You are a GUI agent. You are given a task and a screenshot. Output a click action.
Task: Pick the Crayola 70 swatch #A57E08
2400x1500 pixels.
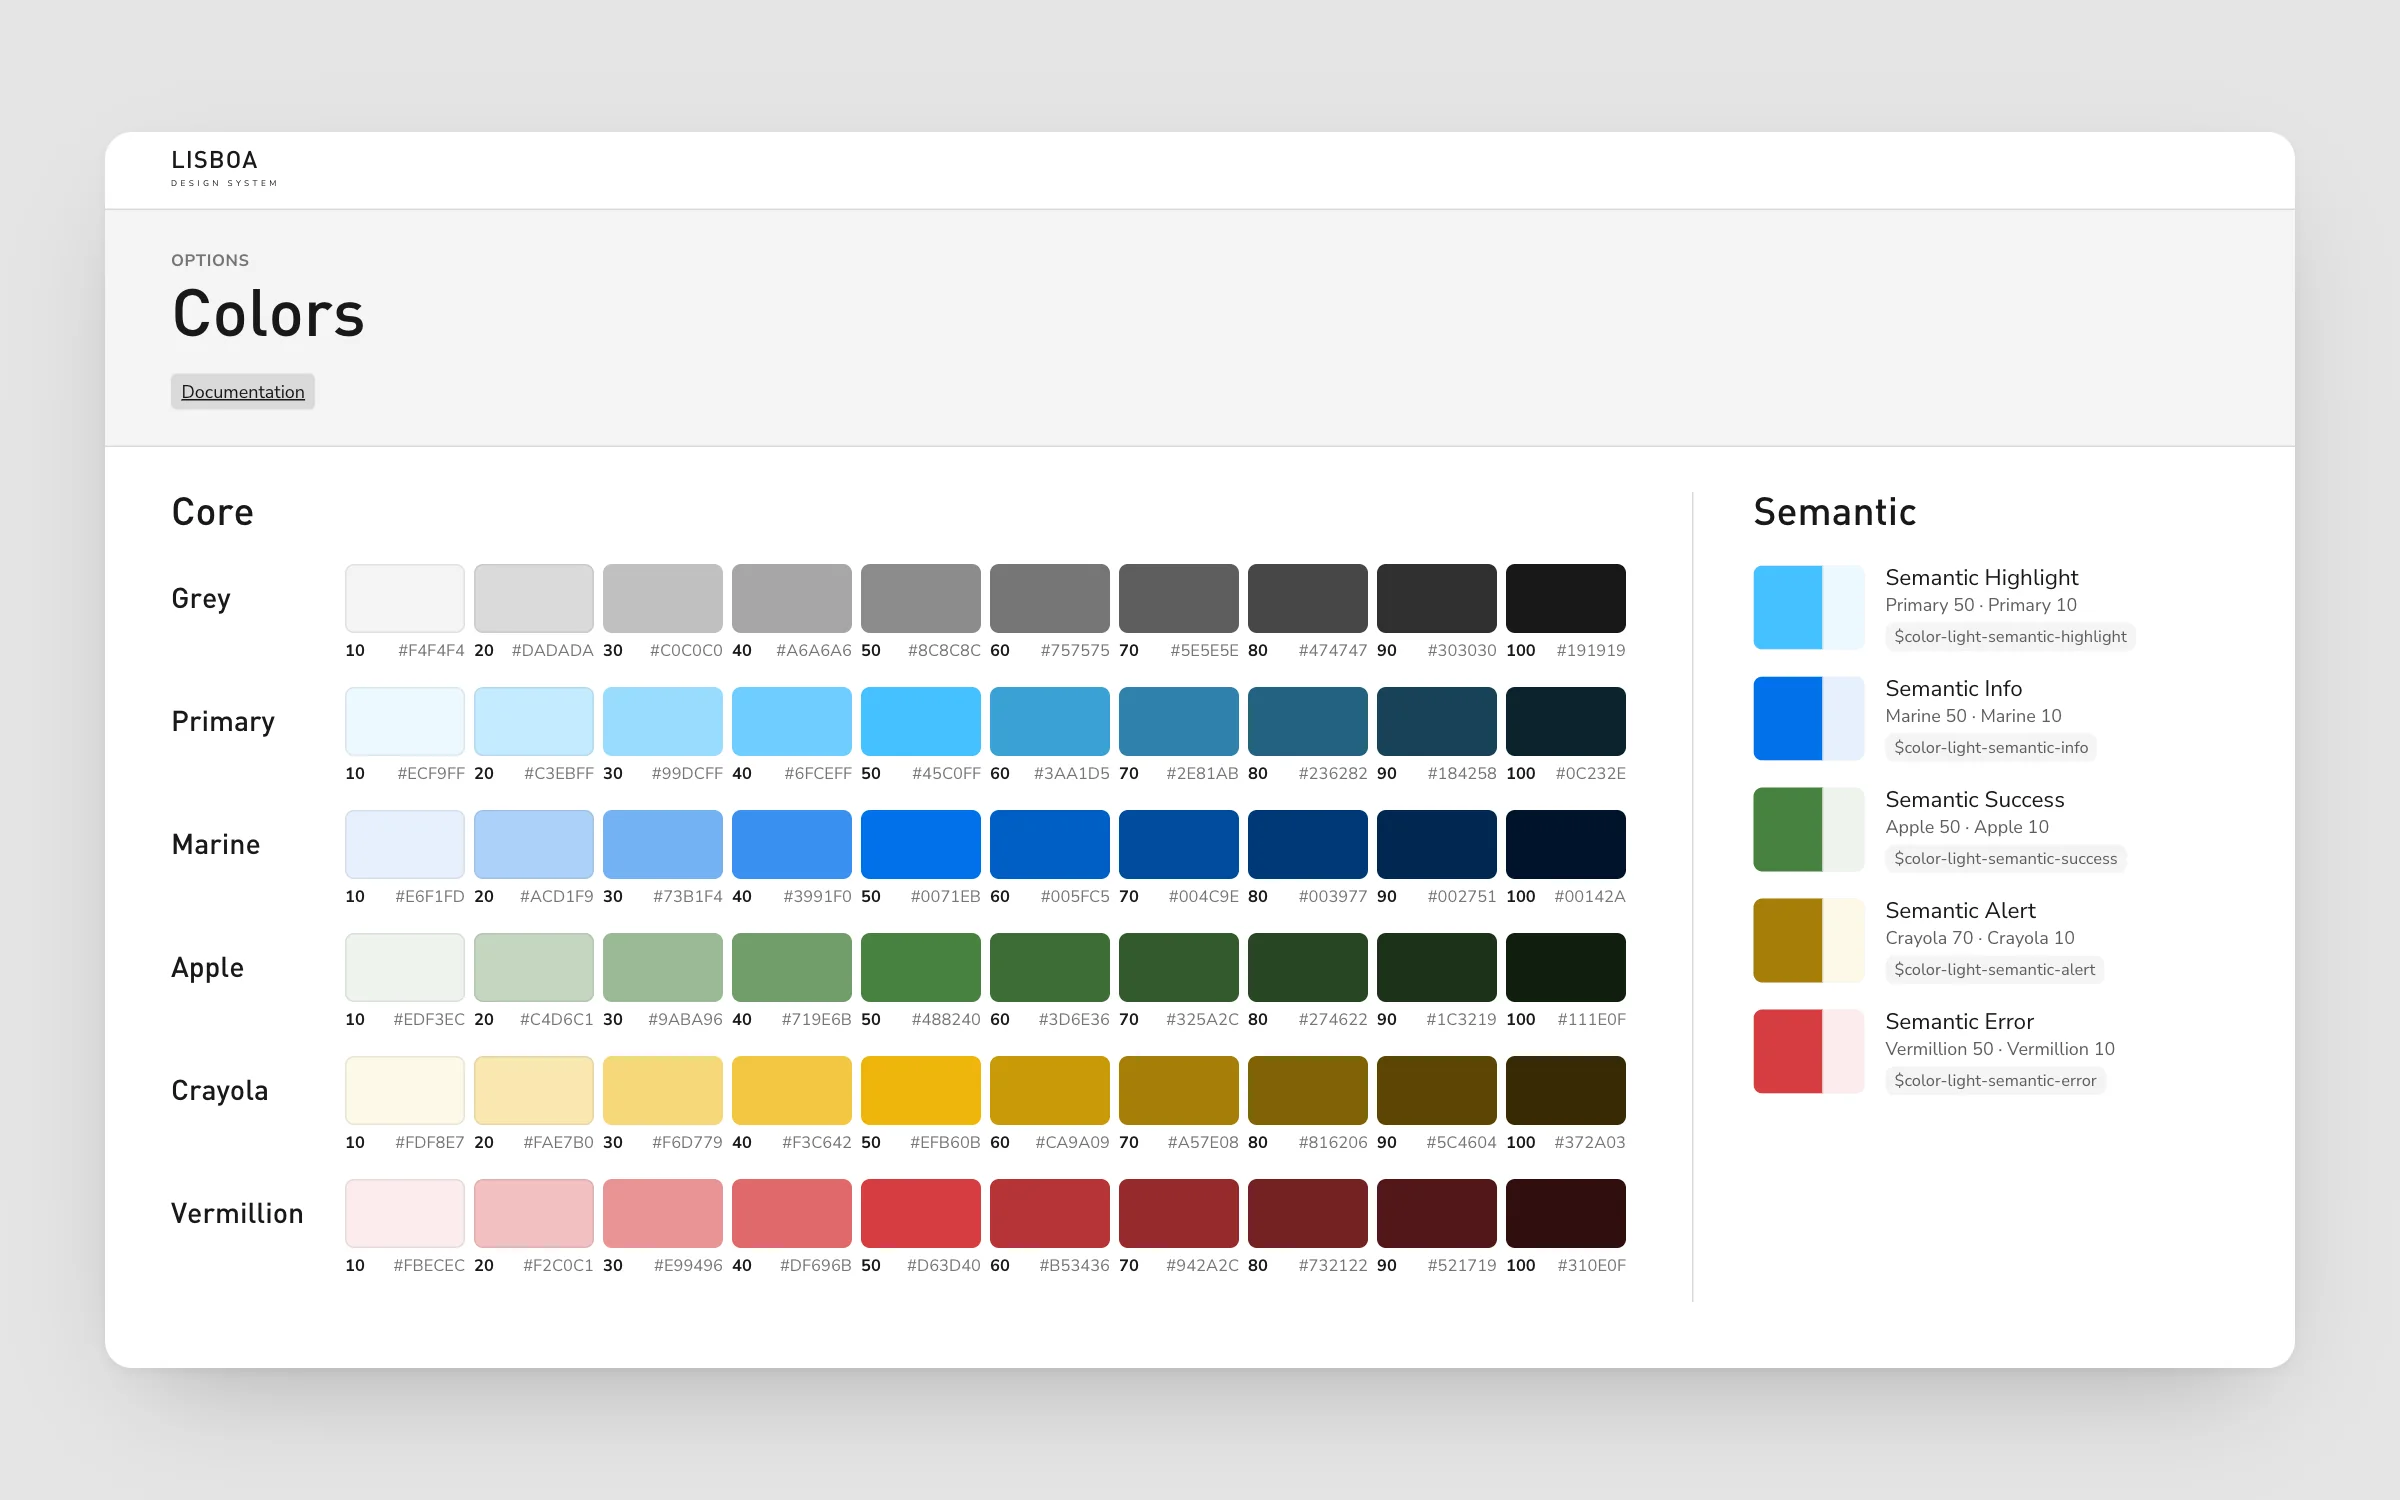click(1179, 1090)
